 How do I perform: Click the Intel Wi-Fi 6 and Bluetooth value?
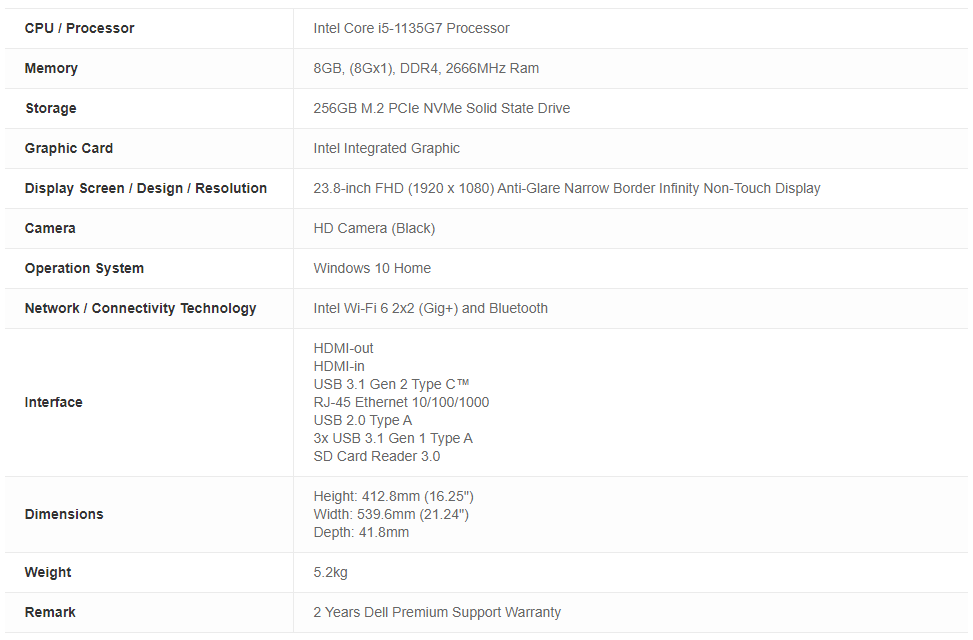point(430,308)
